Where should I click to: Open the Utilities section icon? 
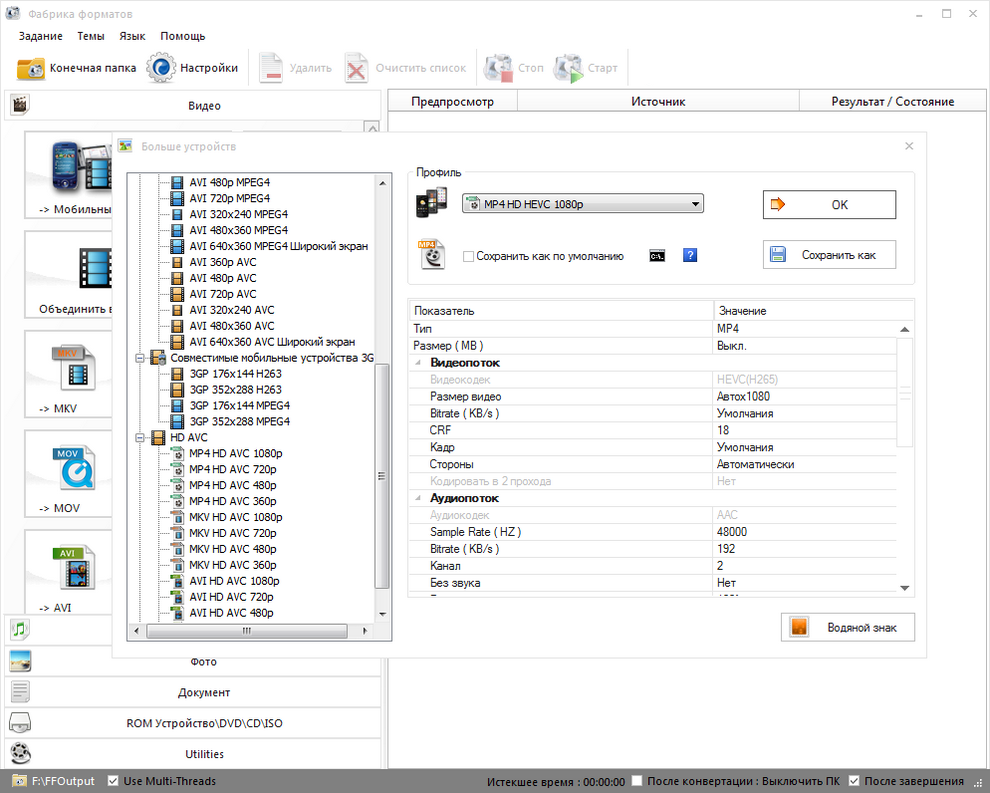coord(20,754)
